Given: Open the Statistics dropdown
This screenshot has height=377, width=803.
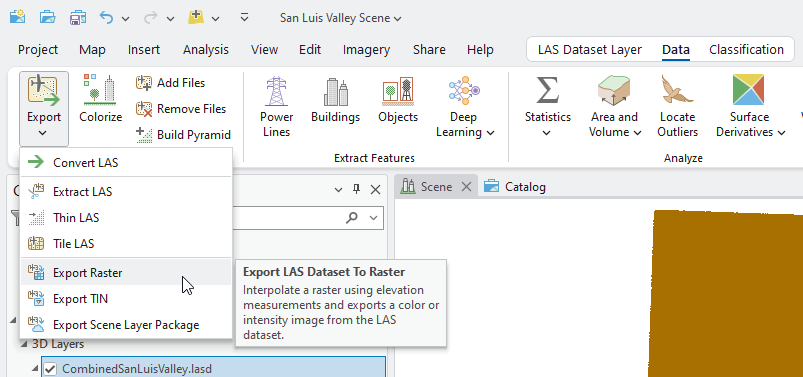Looking at the screenshot, I should [x=547, y=108].
